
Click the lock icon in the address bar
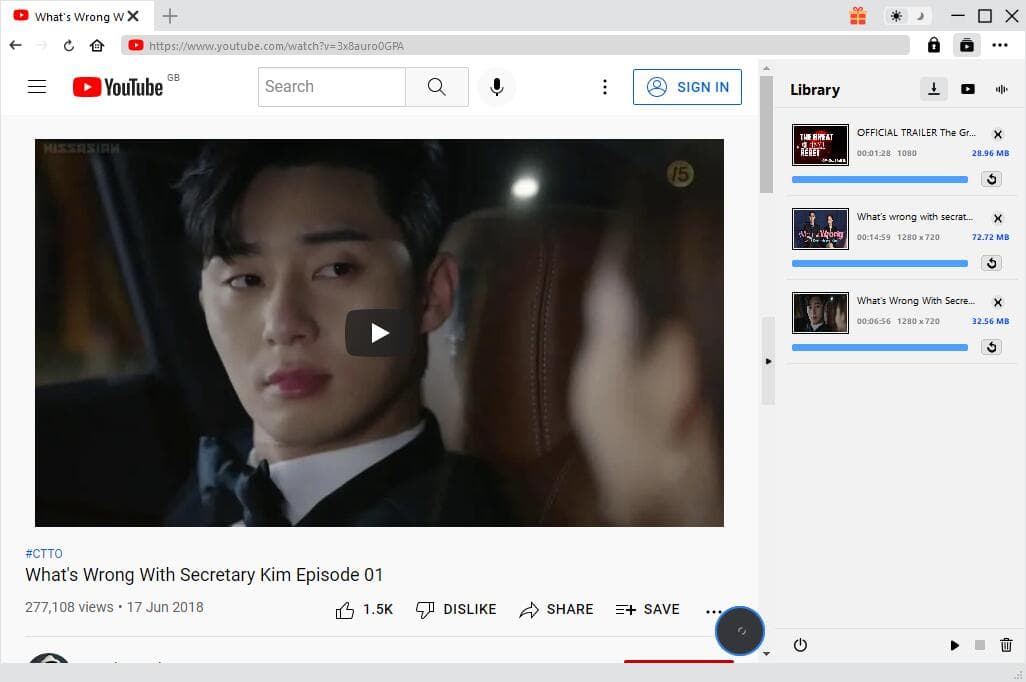(933, 45)
